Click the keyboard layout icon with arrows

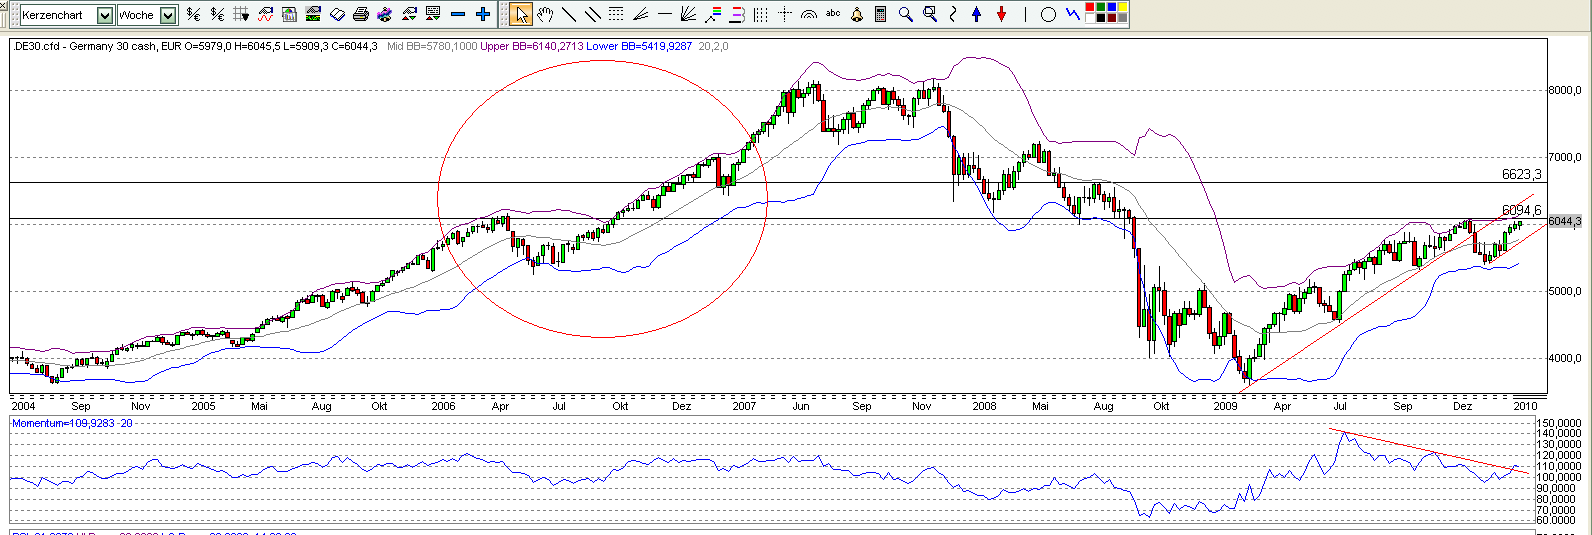tap(432, 14)
